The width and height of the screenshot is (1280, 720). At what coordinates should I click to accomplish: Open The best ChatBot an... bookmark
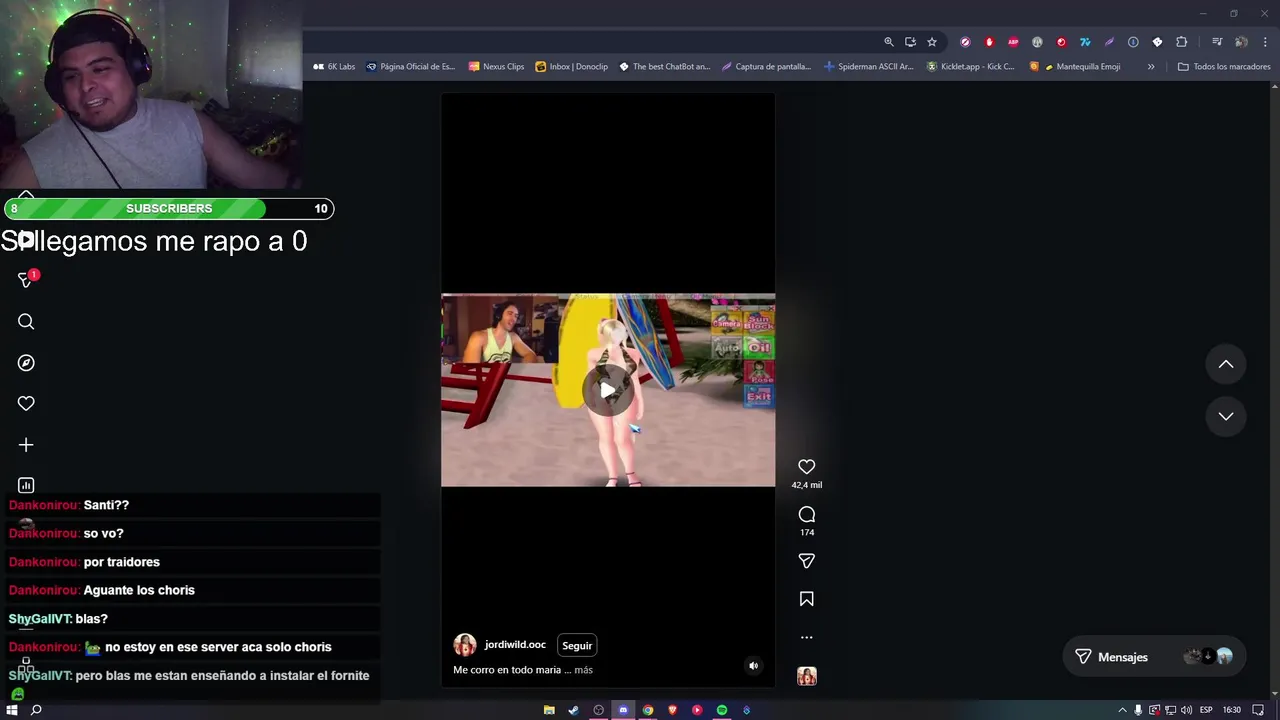[664, 67]
